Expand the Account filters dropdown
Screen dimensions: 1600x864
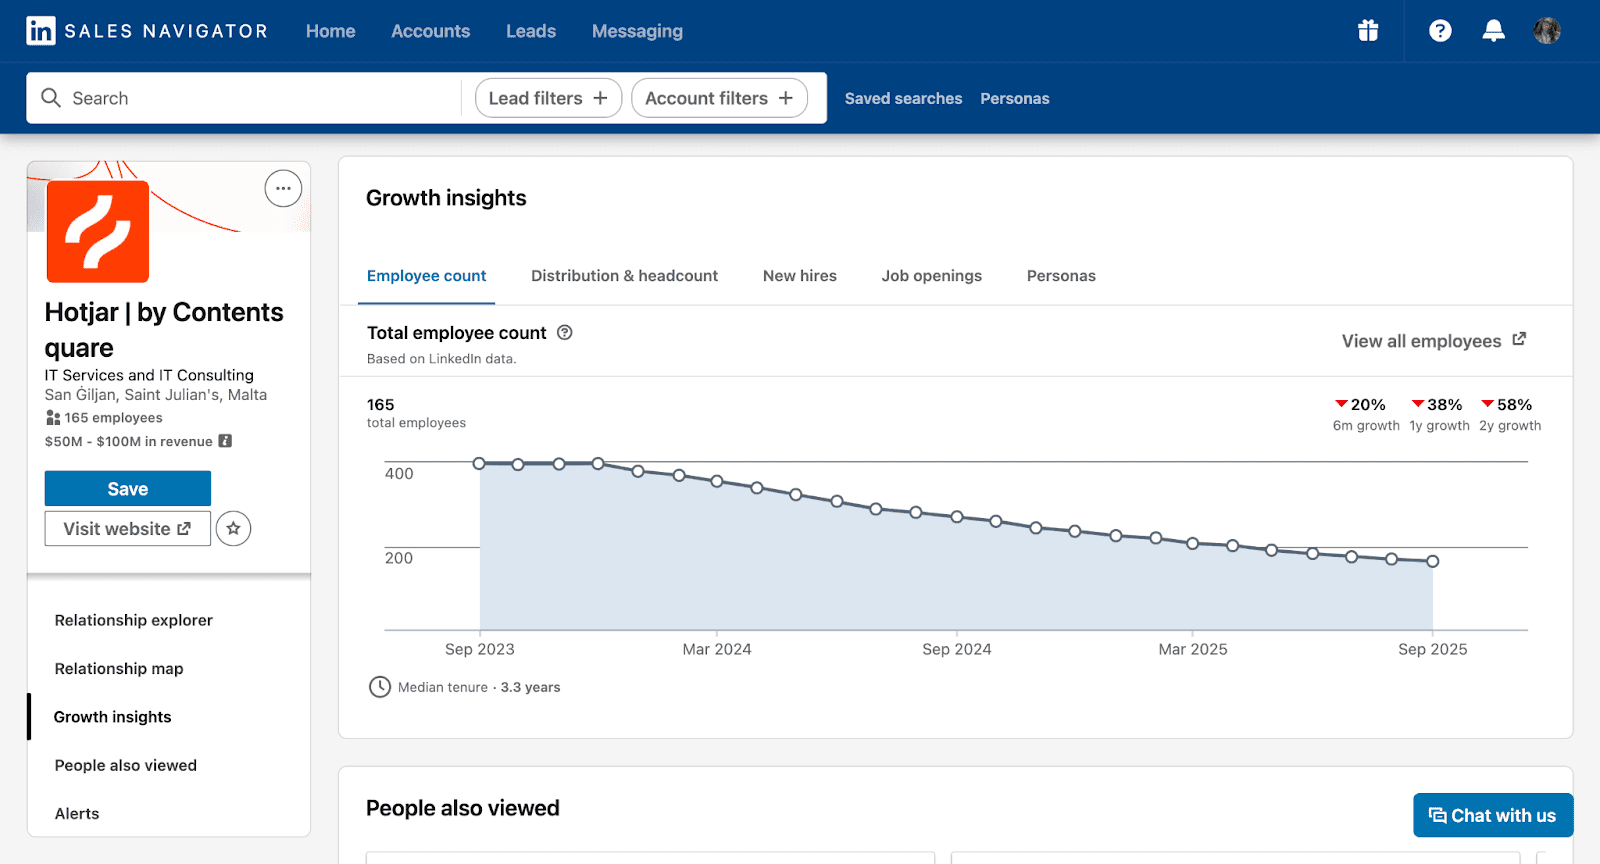[x=719, y=98]
